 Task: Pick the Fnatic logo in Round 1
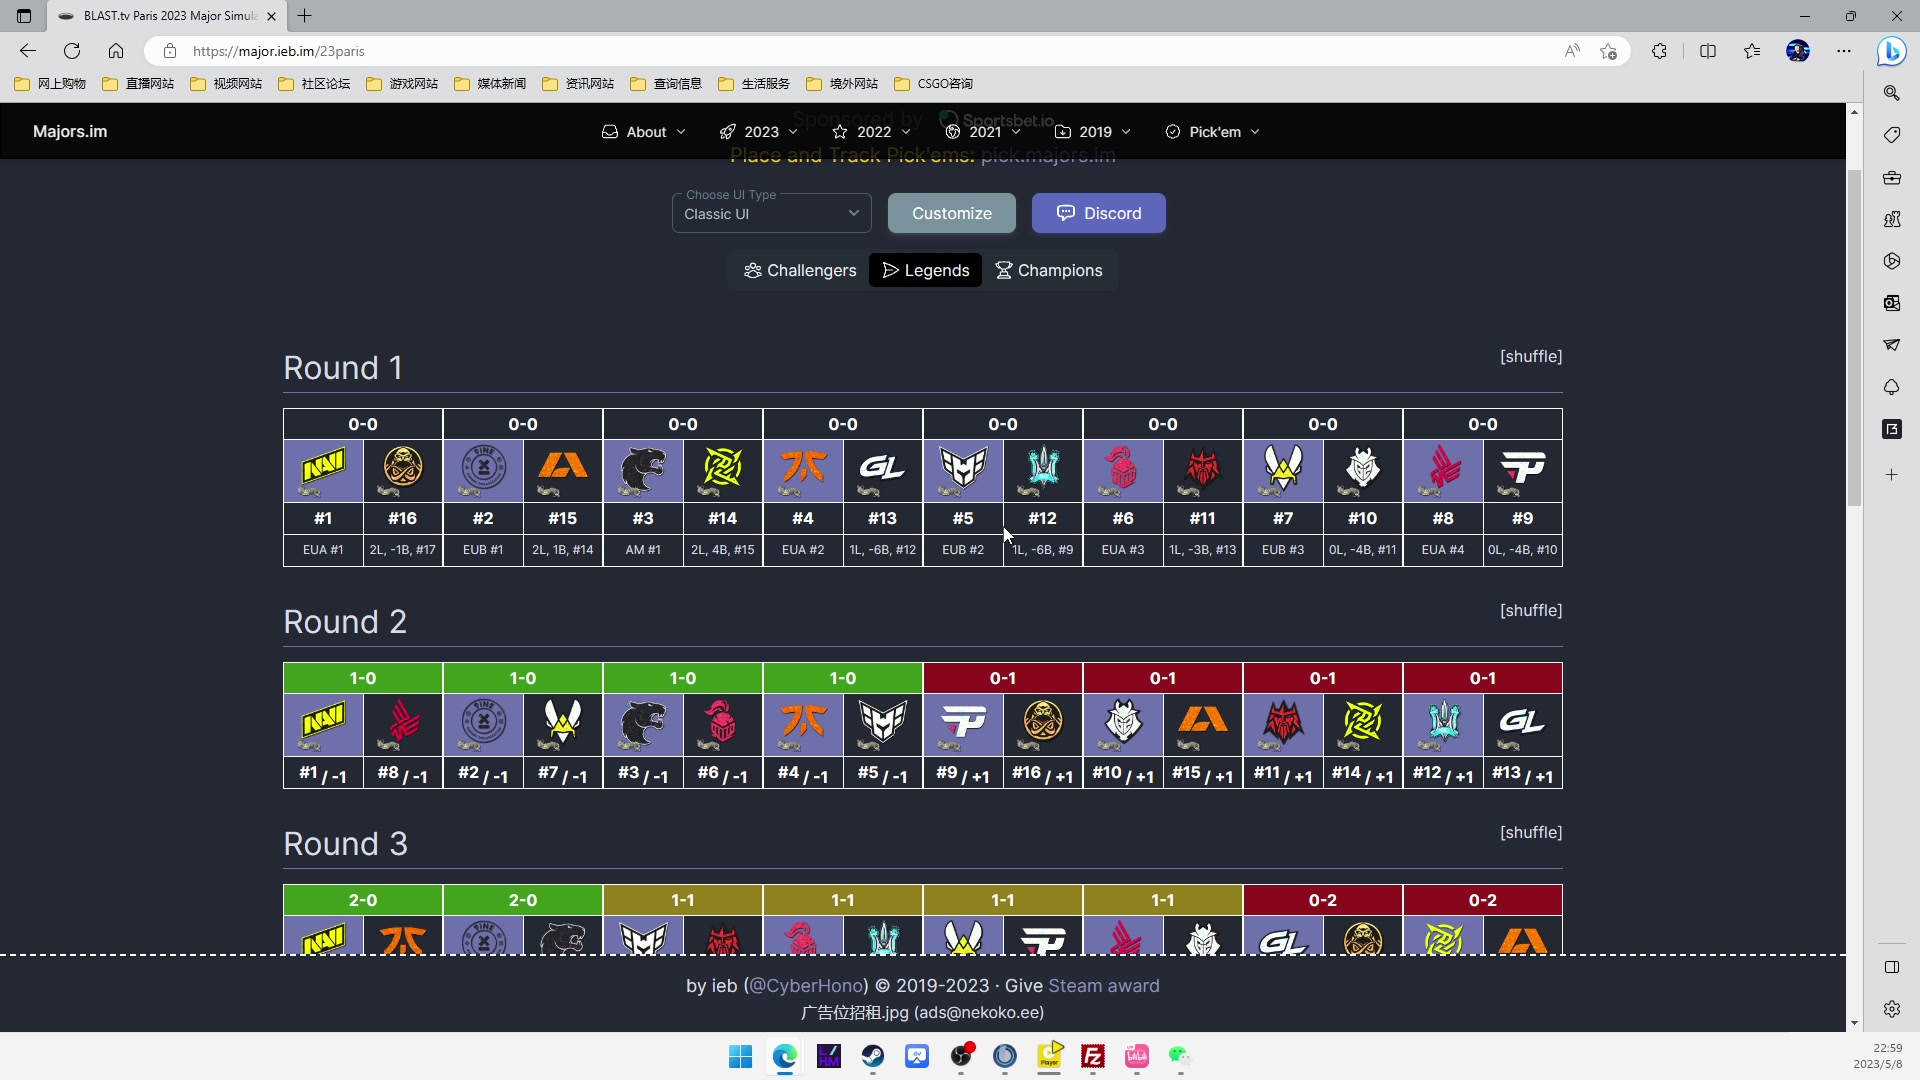point(803,470)
